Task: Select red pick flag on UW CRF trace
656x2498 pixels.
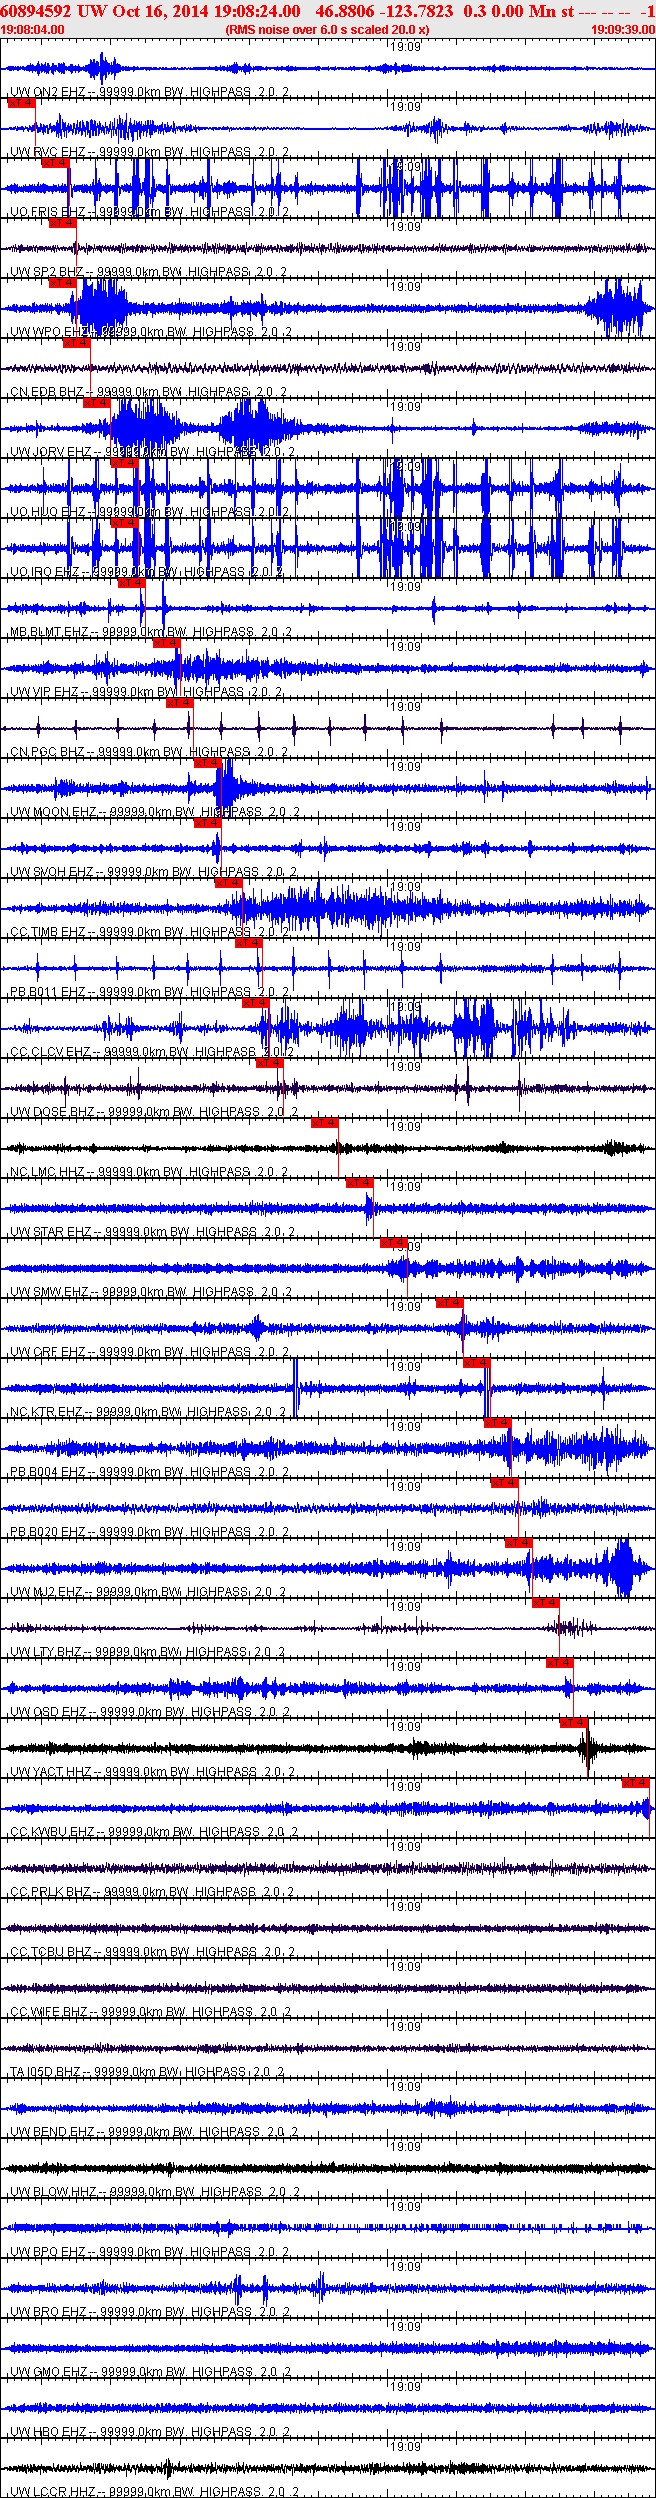Action: 449,1302
